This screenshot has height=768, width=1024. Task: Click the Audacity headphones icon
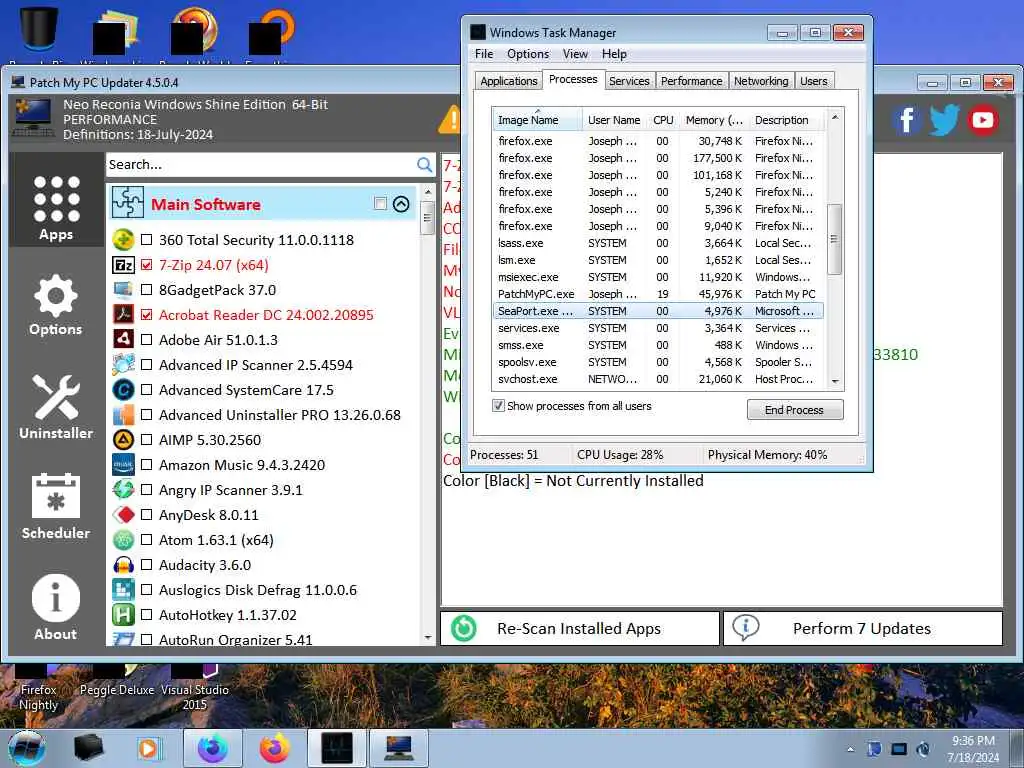point(123,565)
